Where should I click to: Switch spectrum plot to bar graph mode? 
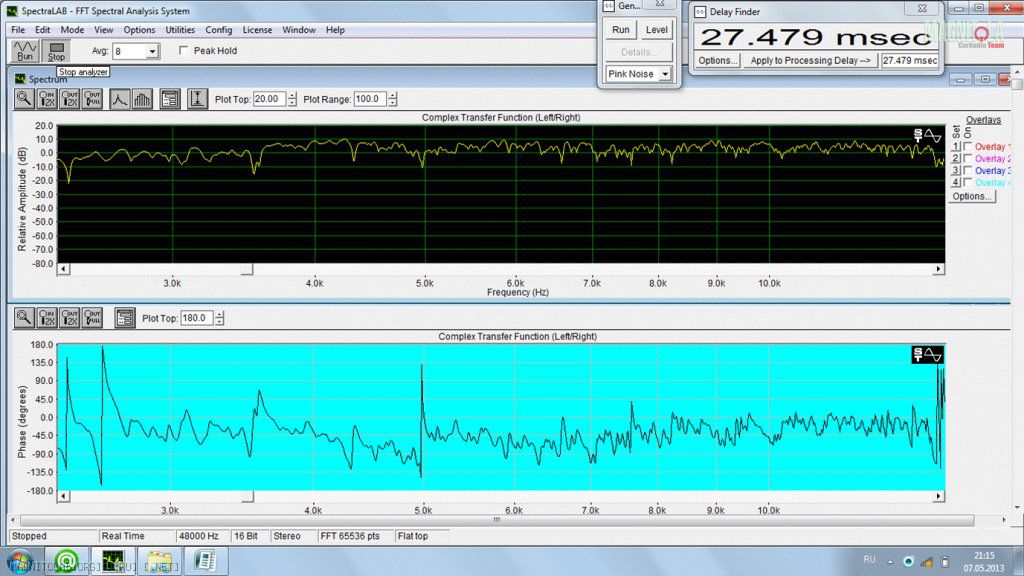tap(142, 99)
